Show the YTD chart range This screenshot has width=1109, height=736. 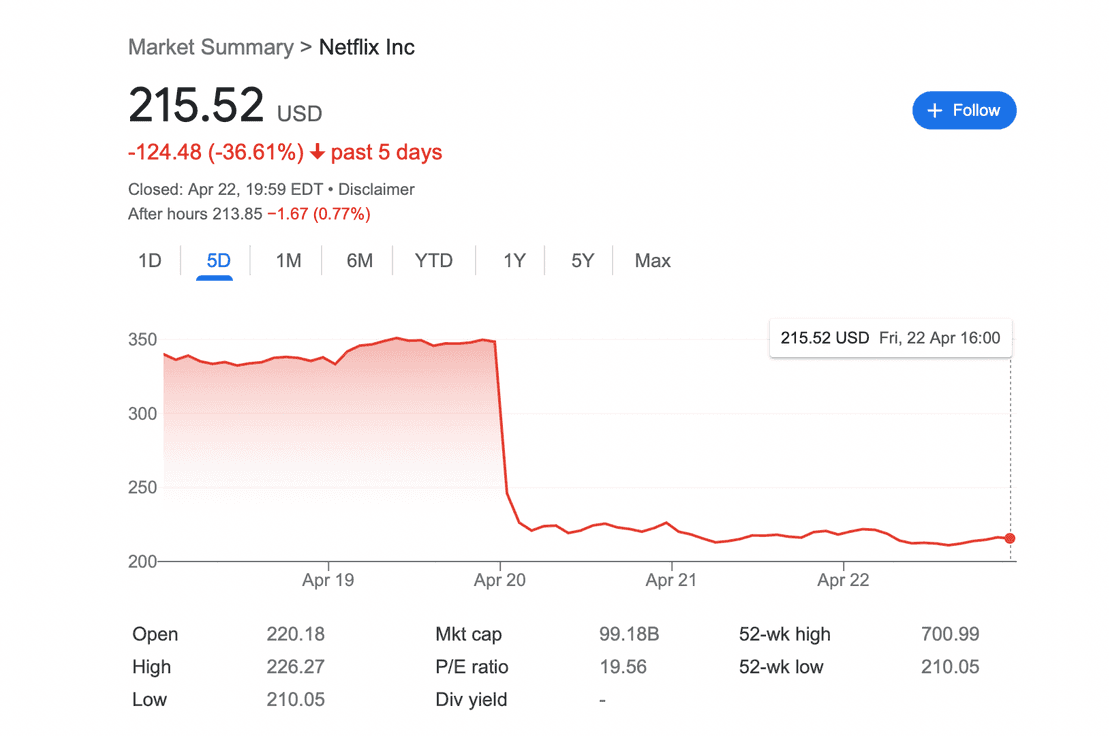click(434, 261)
